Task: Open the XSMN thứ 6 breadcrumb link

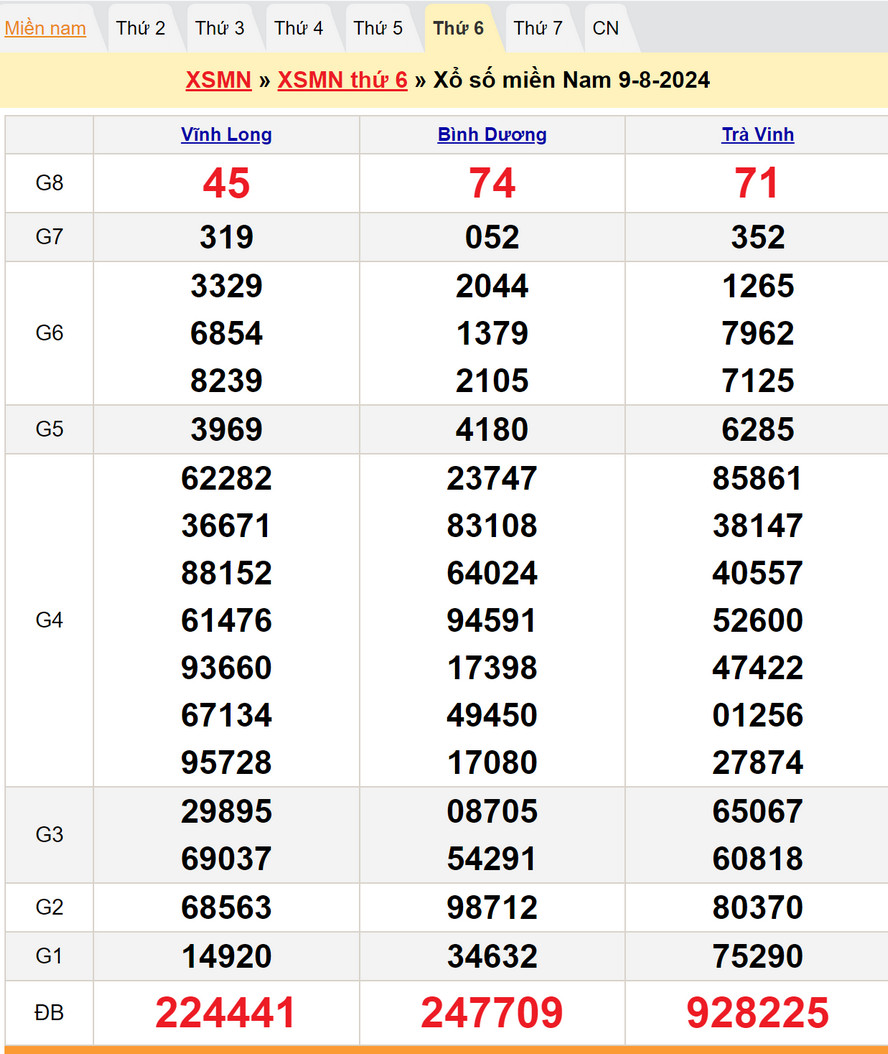Action: pyautogui.click(x=342, y=80)
